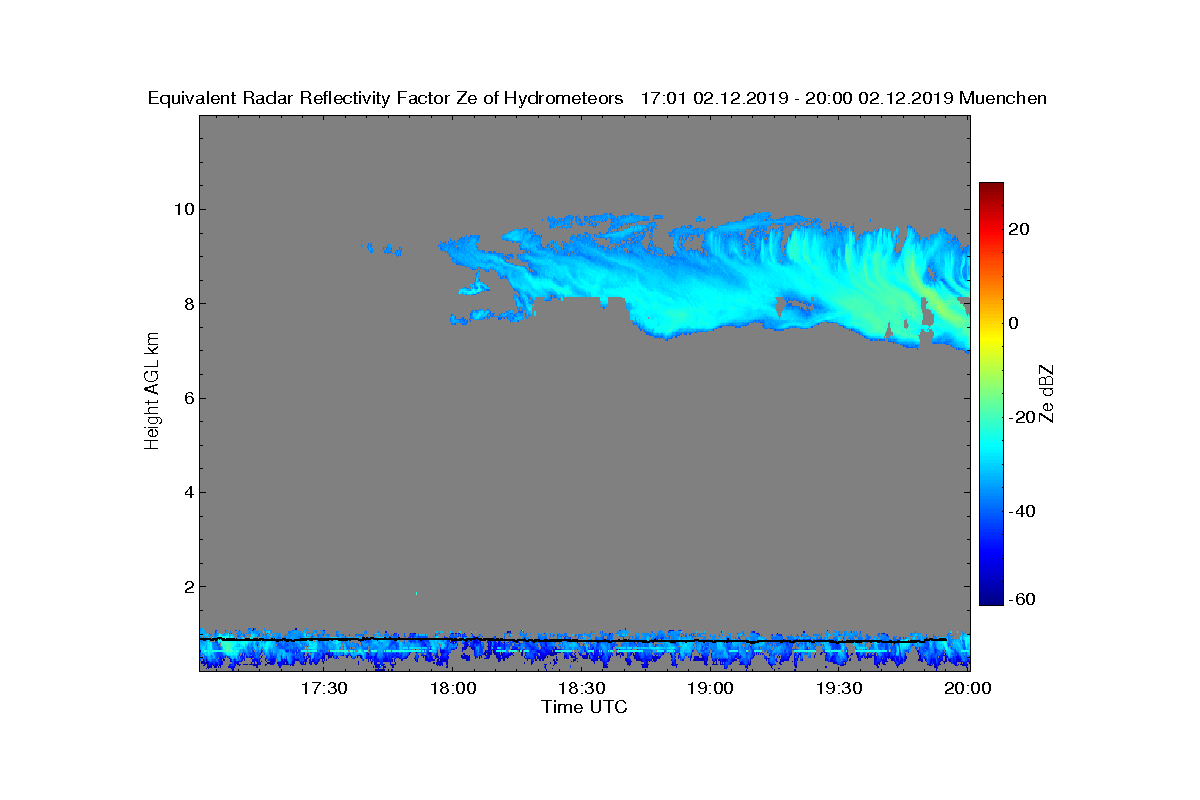Click the colorbar value -40

(1020, 511)
